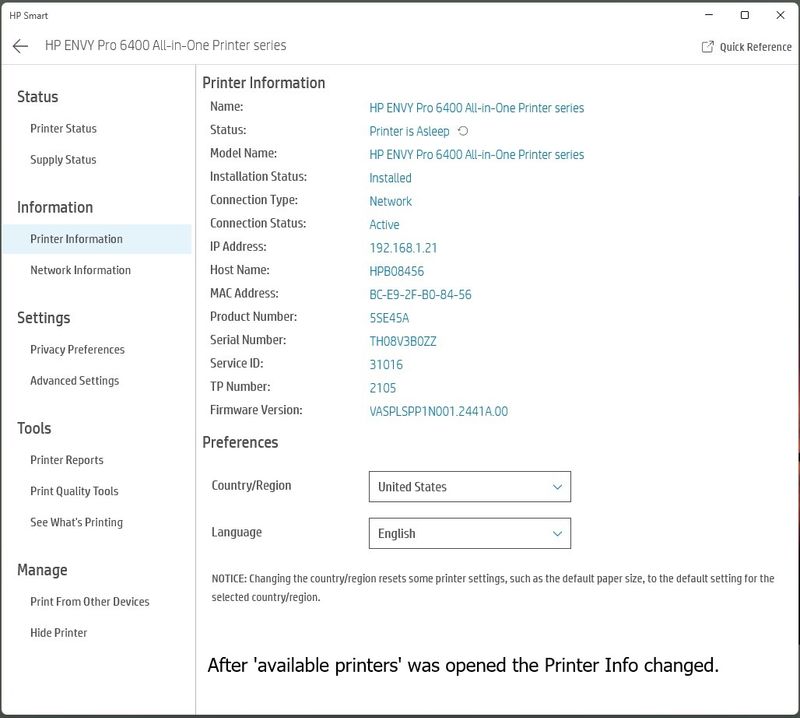
Task: Select Supply Status in the sidebar
Action: 63,160
